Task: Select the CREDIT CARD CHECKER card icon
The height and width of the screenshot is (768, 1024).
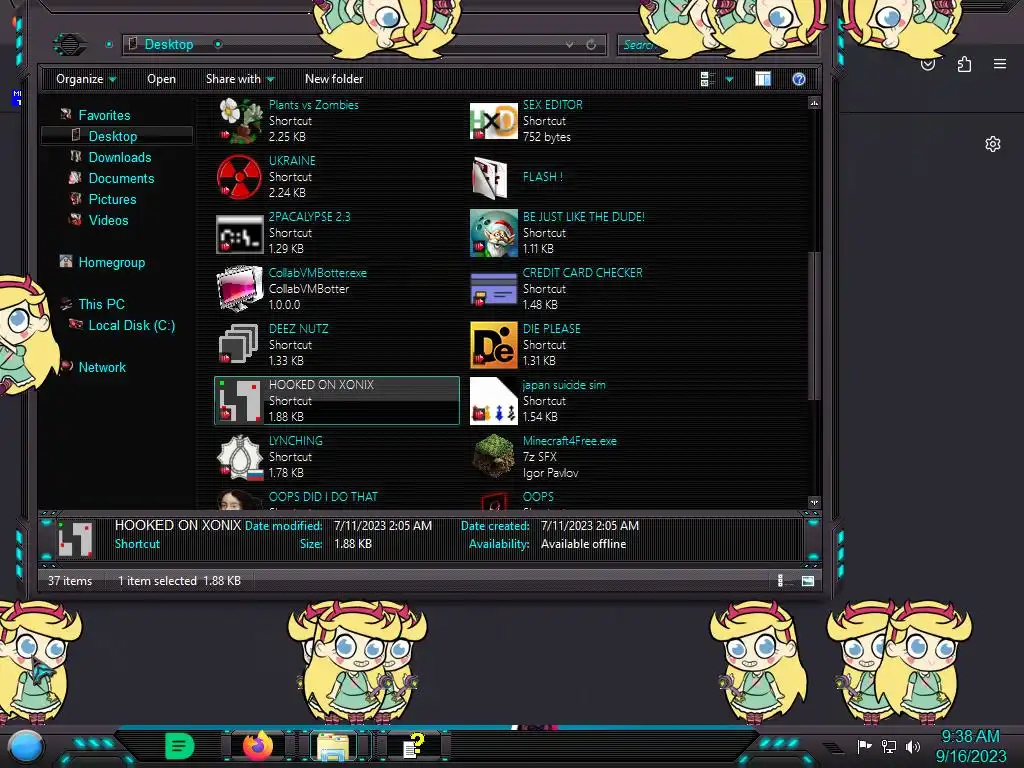Action: 494,289
